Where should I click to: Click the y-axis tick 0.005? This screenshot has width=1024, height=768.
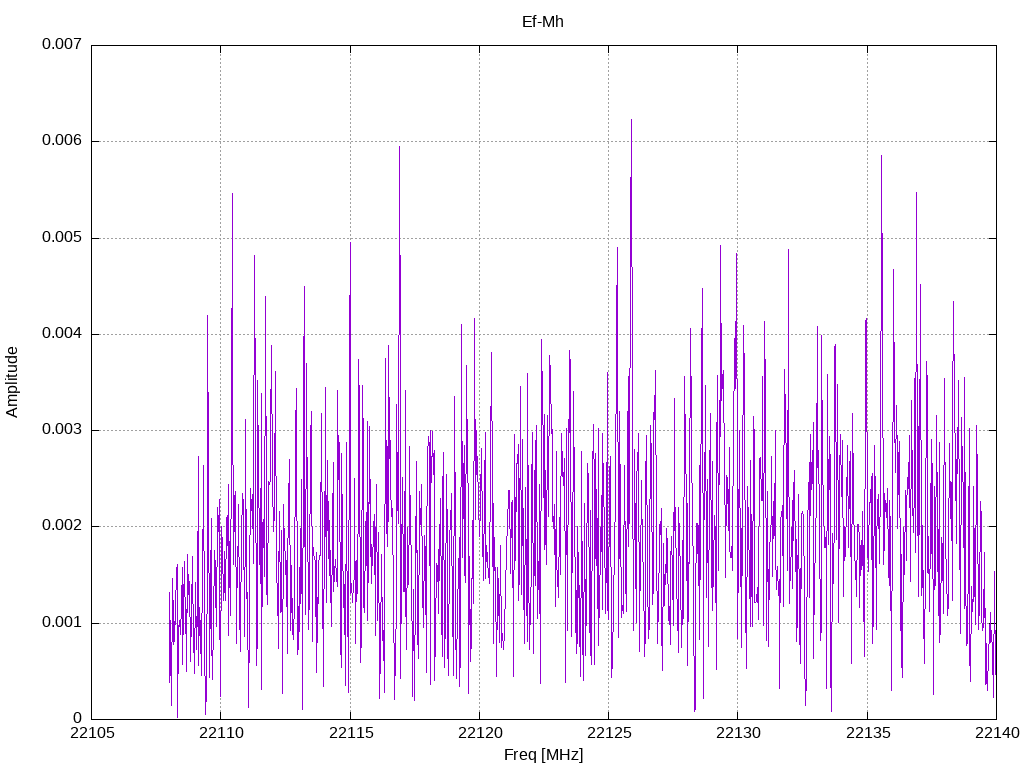pyautogui.click(x=62, y=237)
